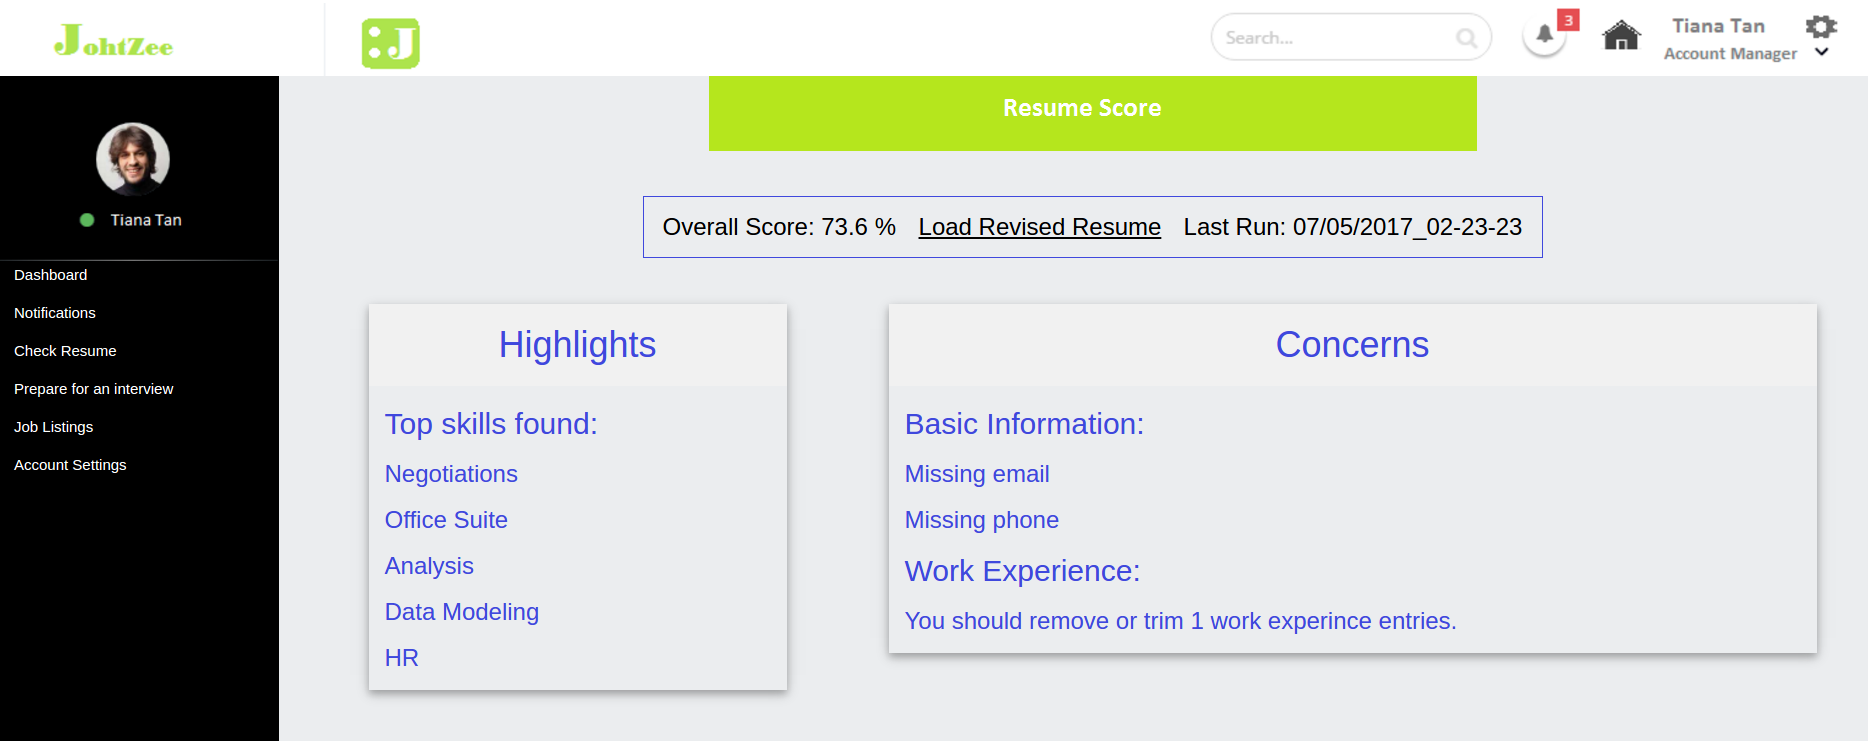
Task: Select the Office Suite skill
Action: 446,520
